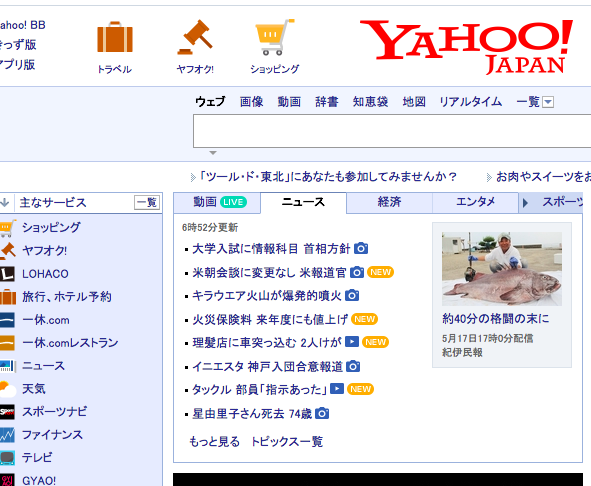Open the スポーツナビ service link
The width and height of the screenshot is (591, 486).
(54, 412)
